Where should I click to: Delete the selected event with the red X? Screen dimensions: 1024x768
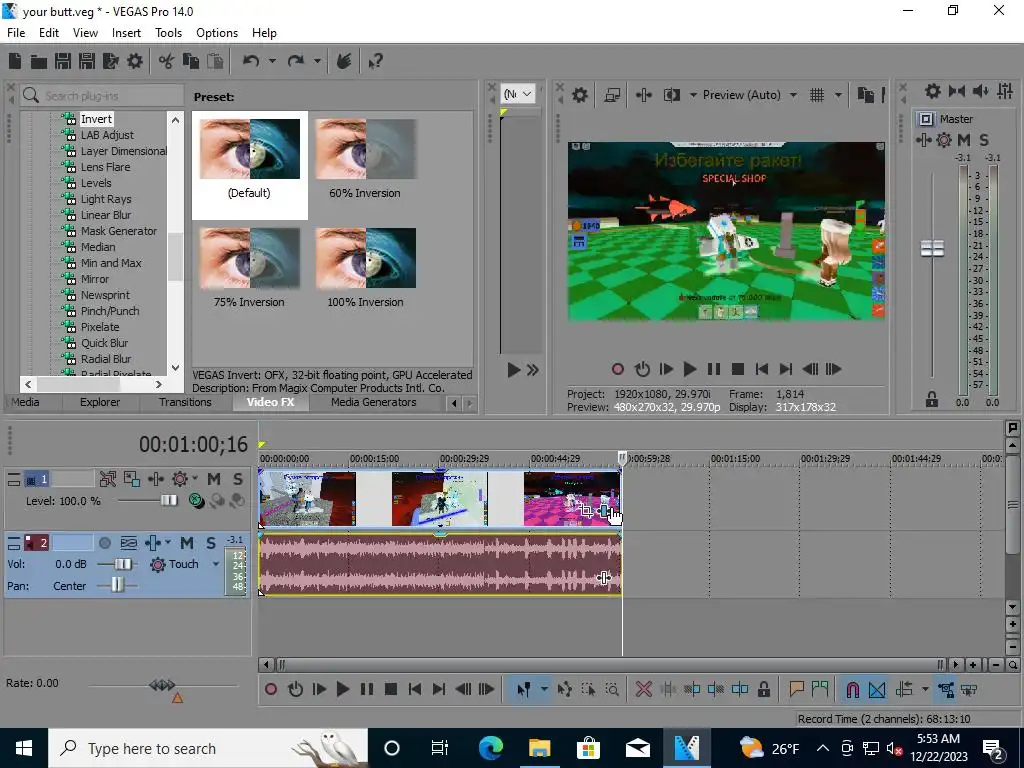click(x=644, y=690)
